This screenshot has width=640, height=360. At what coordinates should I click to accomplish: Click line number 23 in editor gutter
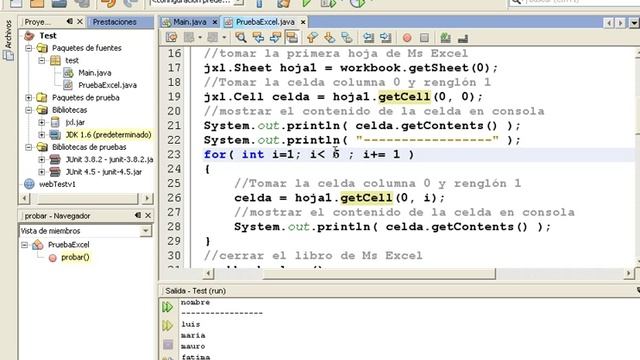point(174,154)
